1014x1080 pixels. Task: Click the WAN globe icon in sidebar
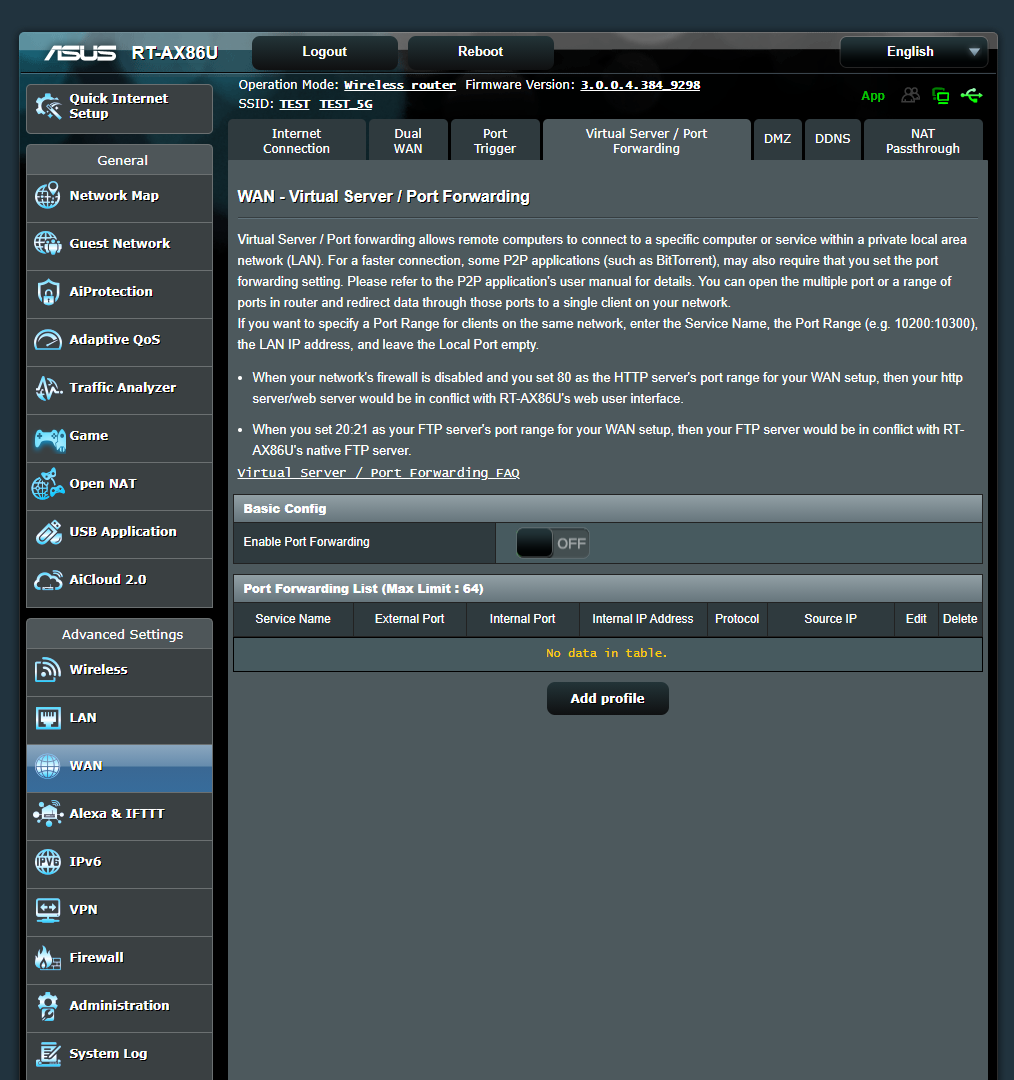[48, 766]
